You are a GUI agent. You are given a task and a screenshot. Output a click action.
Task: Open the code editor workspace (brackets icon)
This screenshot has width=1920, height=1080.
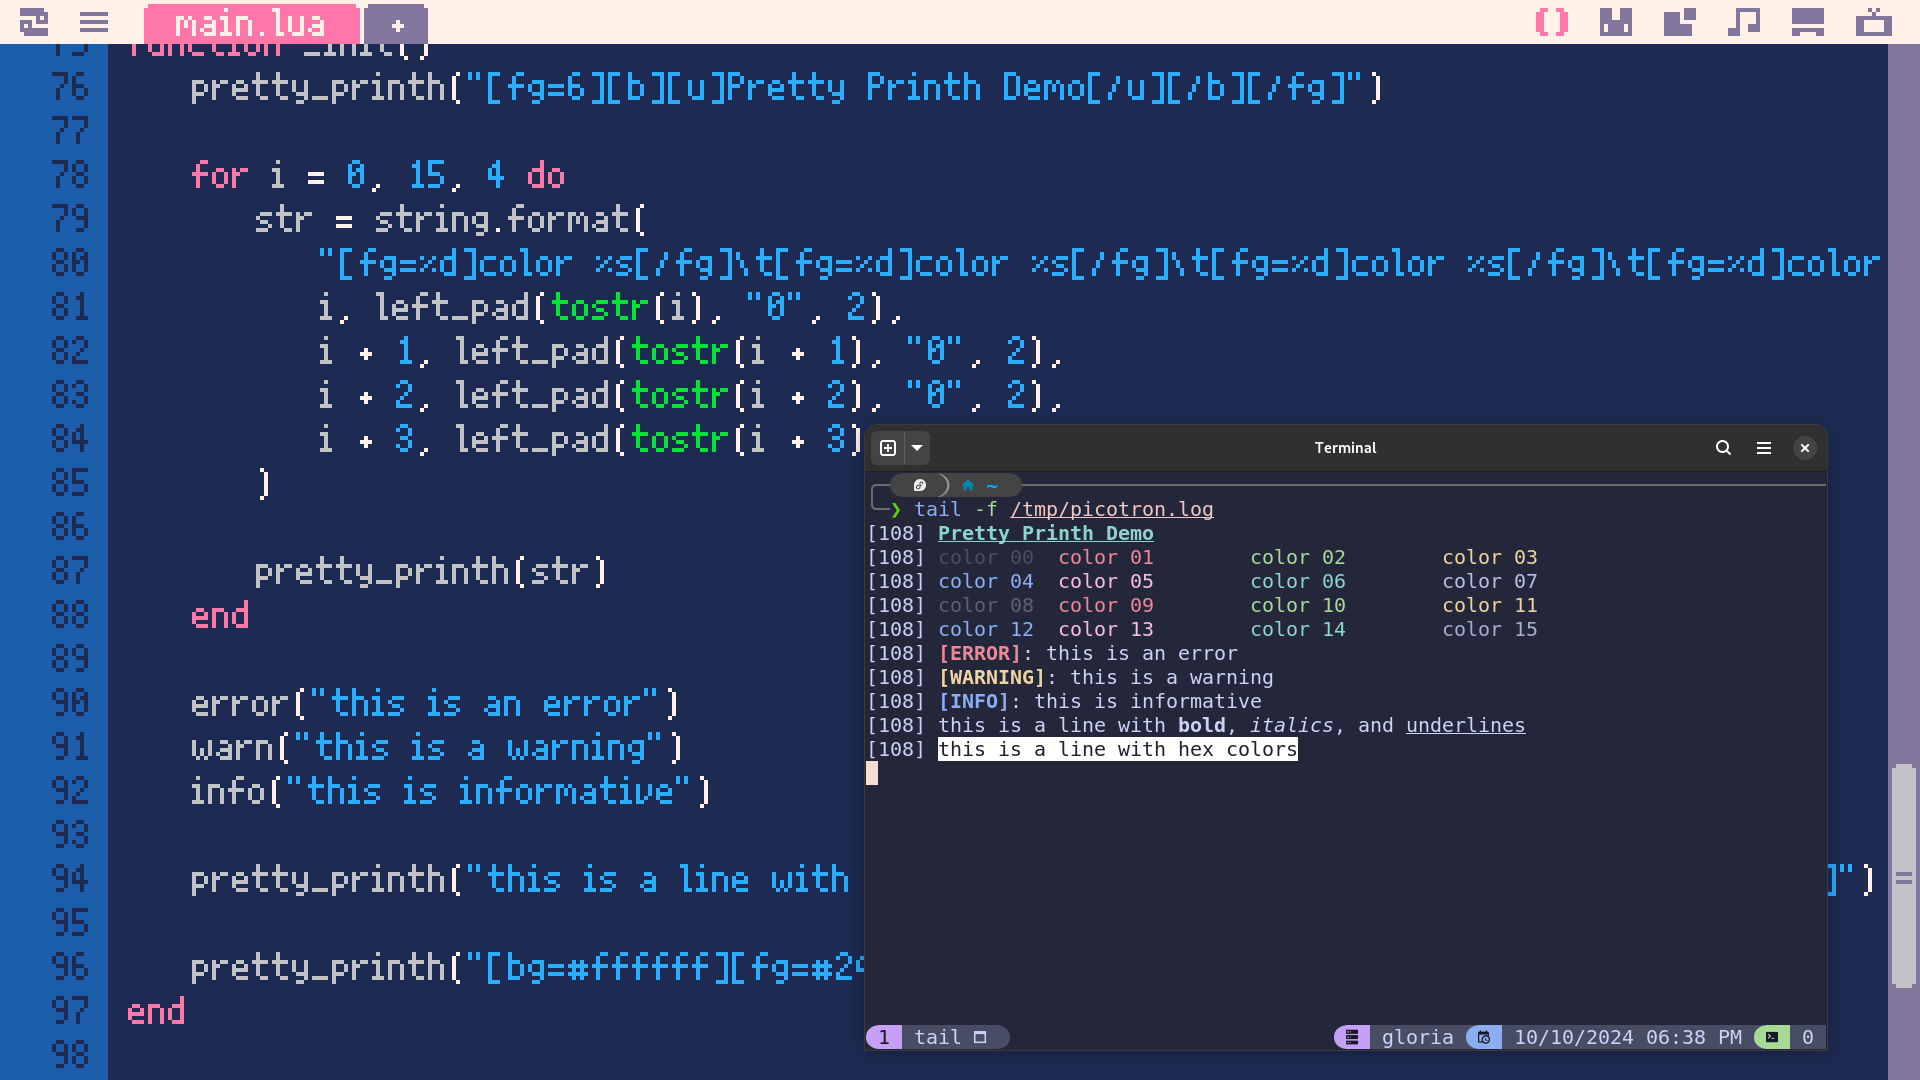[x=1552, y=22]
